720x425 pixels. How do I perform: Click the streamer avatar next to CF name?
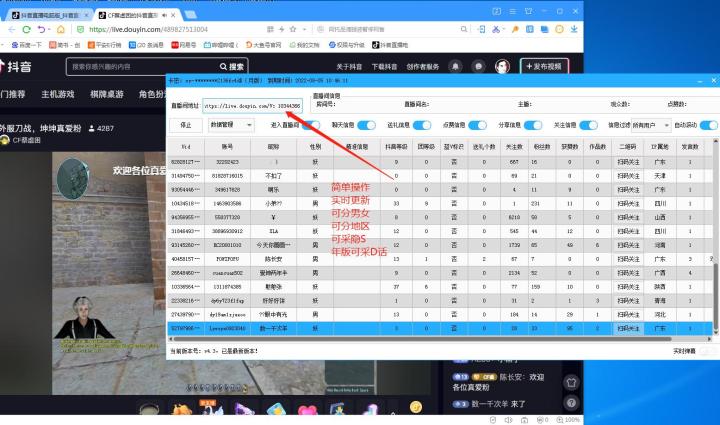point(5,140)
